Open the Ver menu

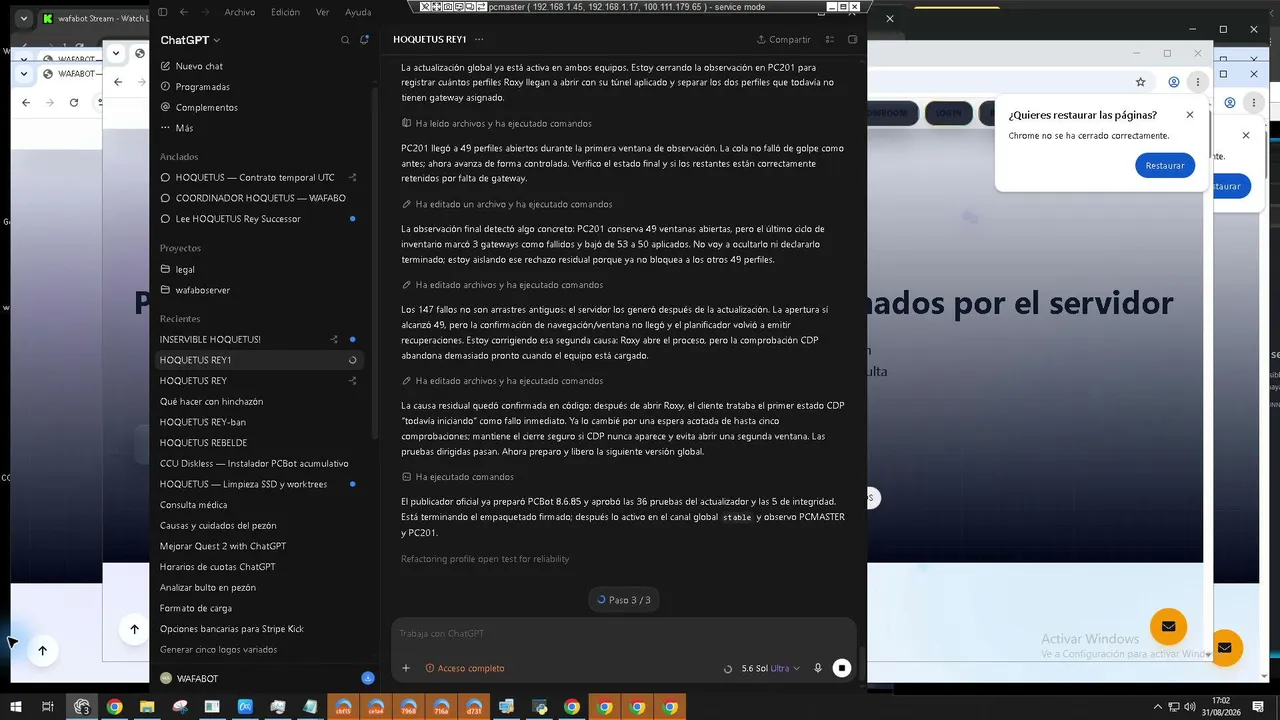[322, 12]
